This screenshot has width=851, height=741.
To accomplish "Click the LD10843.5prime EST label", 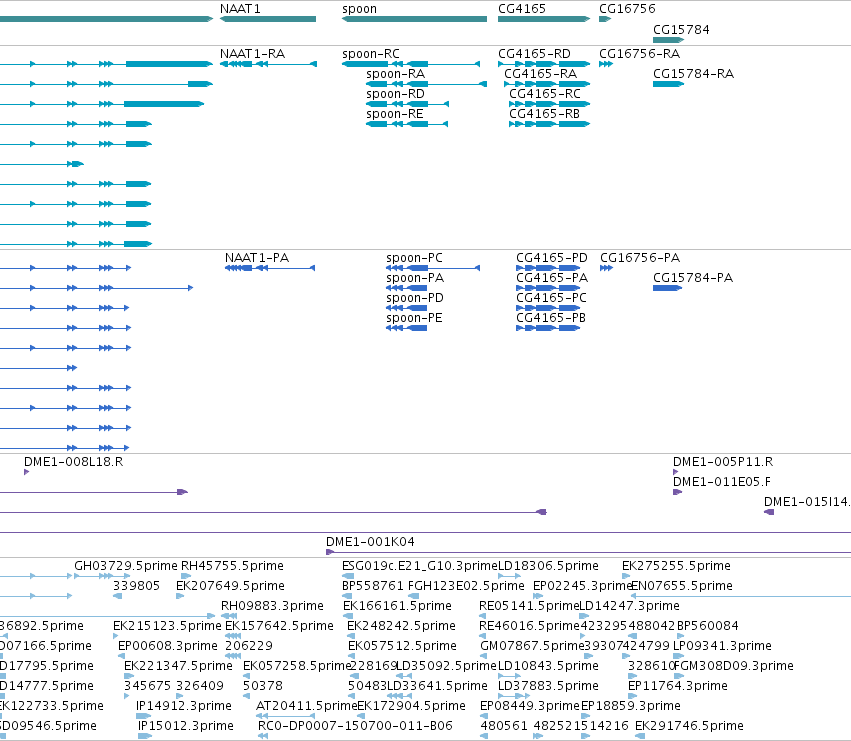I will pyautogui.click(x=548, y=667).
